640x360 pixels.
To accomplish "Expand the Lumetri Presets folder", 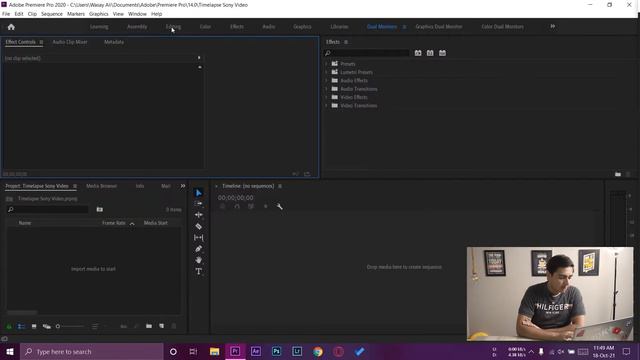I will click(326, 72).
